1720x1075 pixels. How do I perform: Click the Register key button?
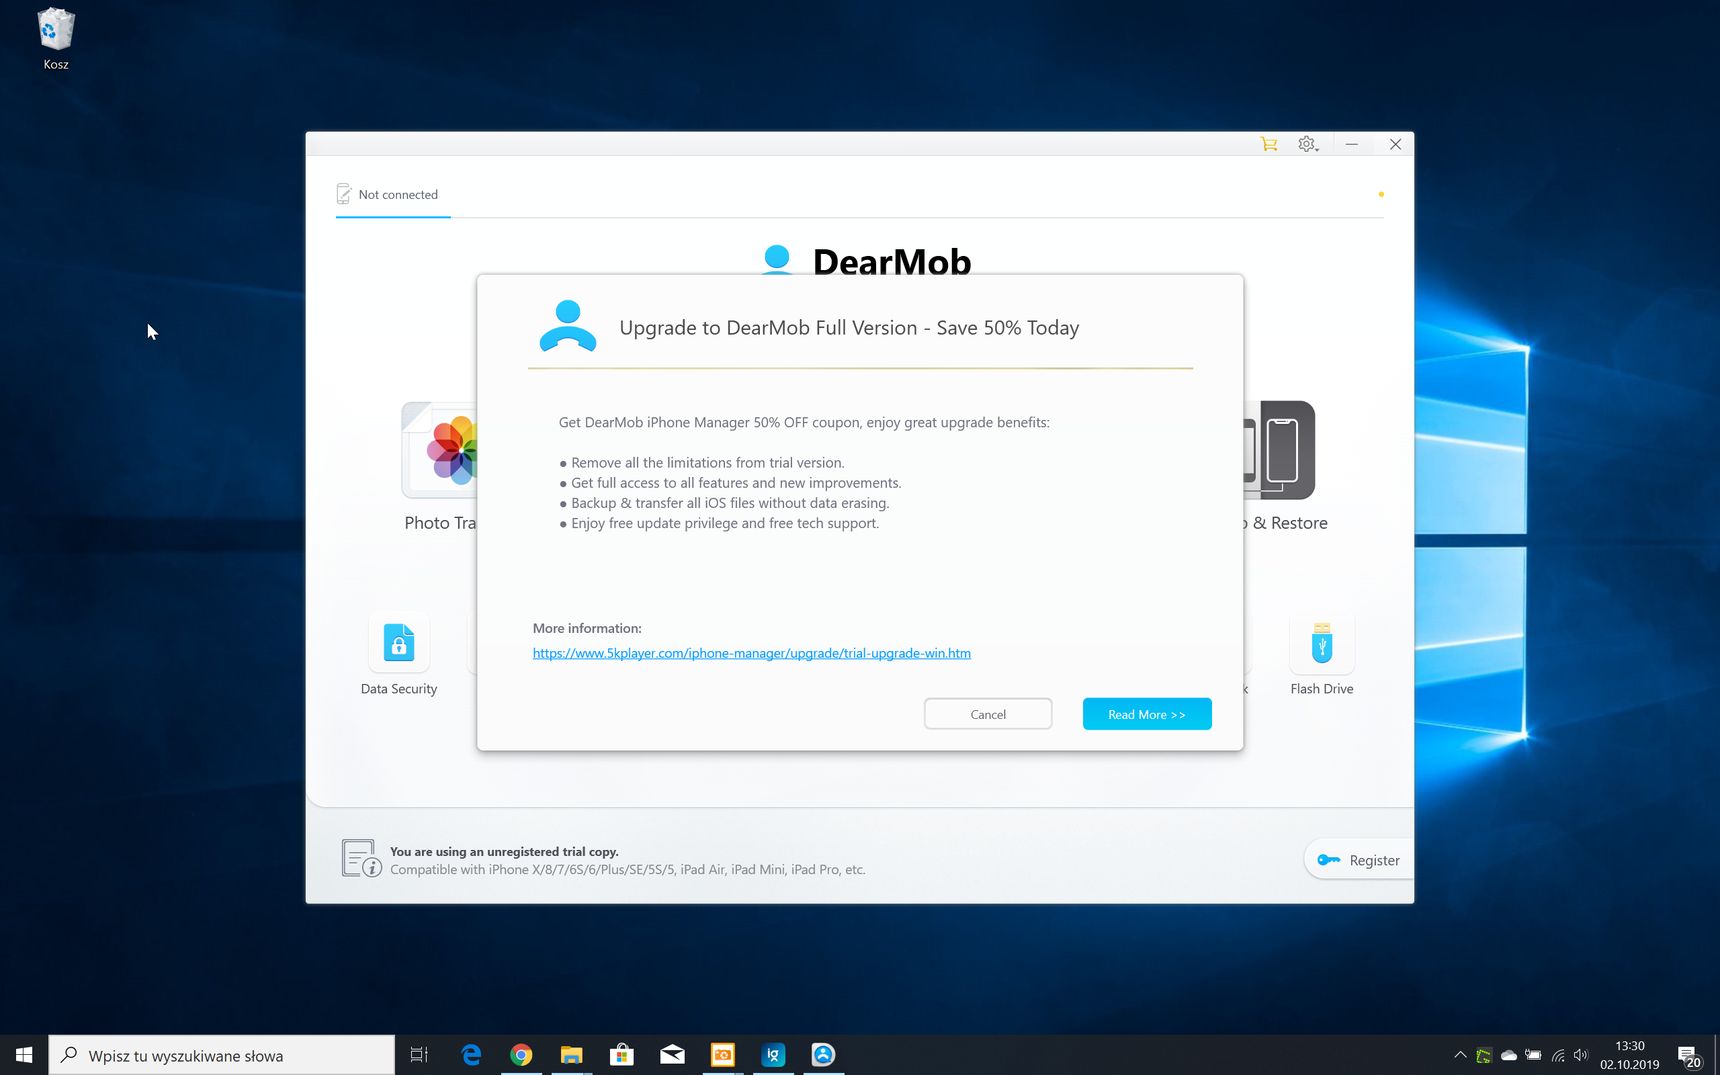click(1359, 860)
